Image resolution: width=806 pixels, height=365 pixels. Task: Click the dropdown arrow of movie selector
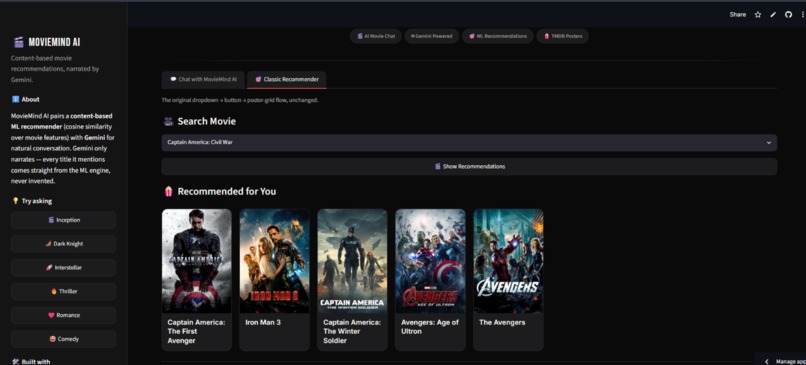click(x=768, y=143)
